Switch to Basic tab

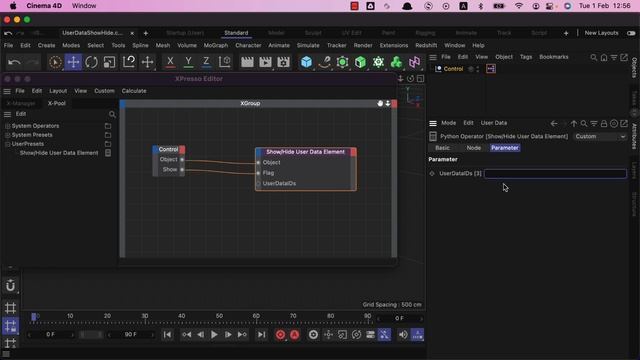point(442,148)
